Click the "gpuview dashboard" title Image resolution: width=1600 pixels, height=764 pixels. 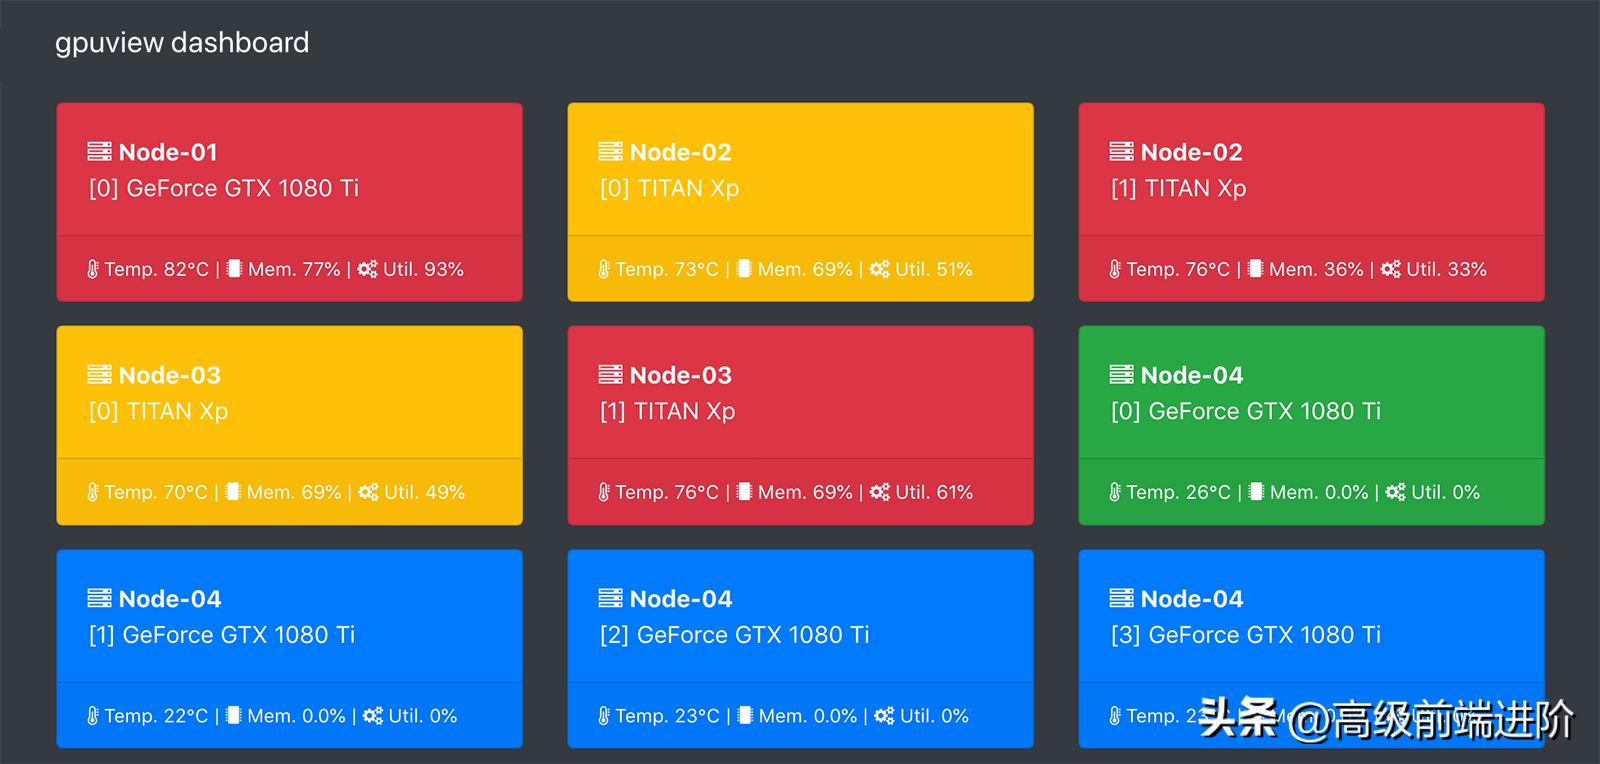click(x=182, y=43)
